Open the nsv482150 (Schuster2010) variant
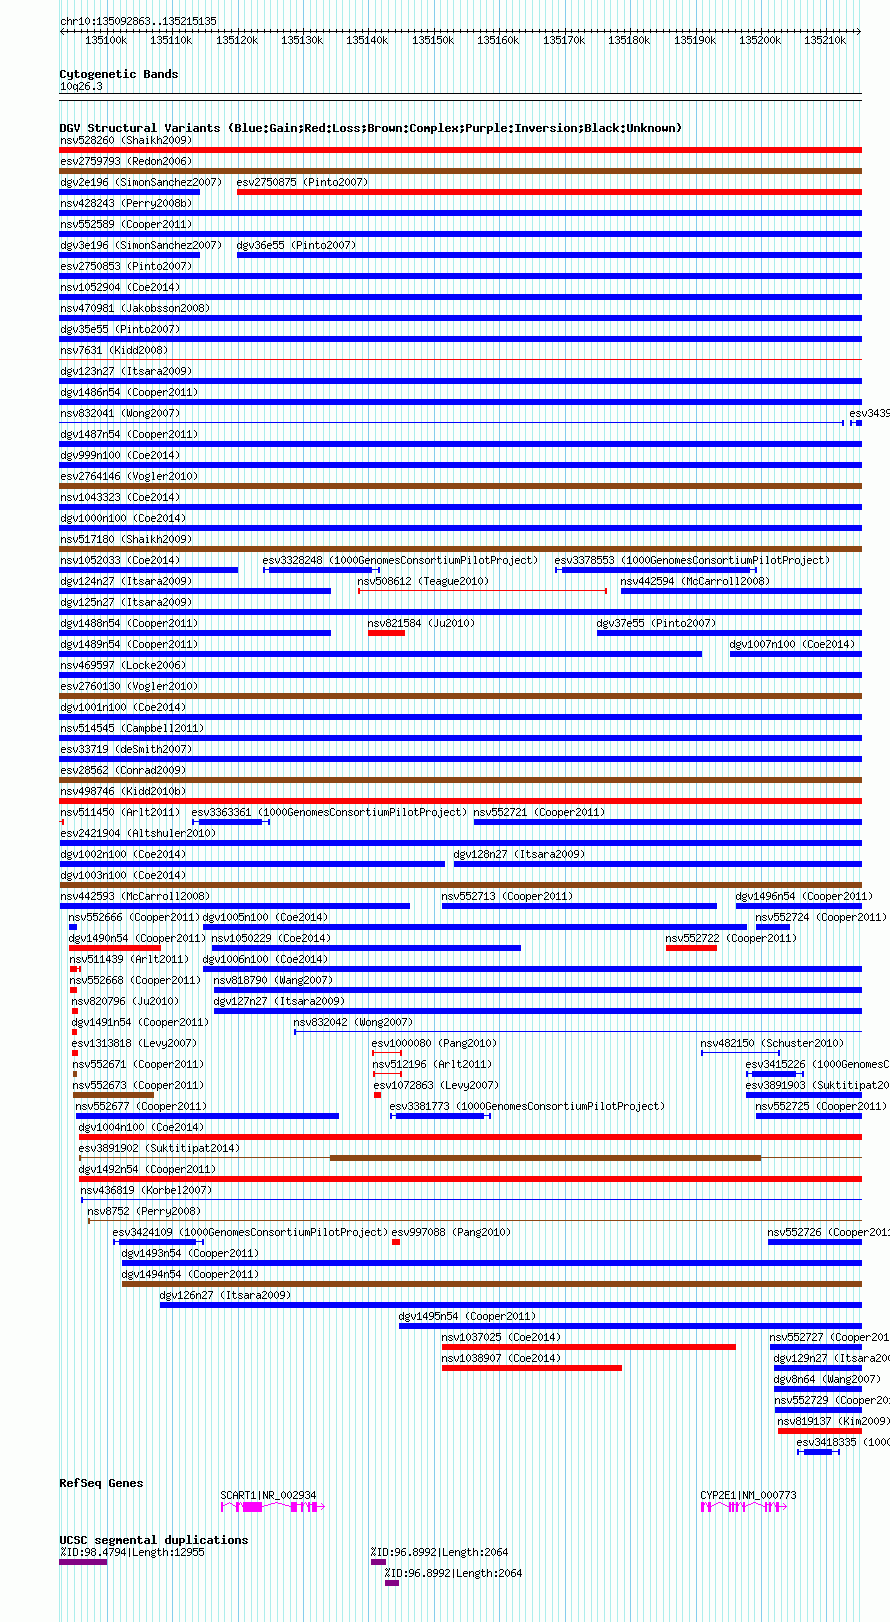 pyautogui.click(x=773, y=1043)
